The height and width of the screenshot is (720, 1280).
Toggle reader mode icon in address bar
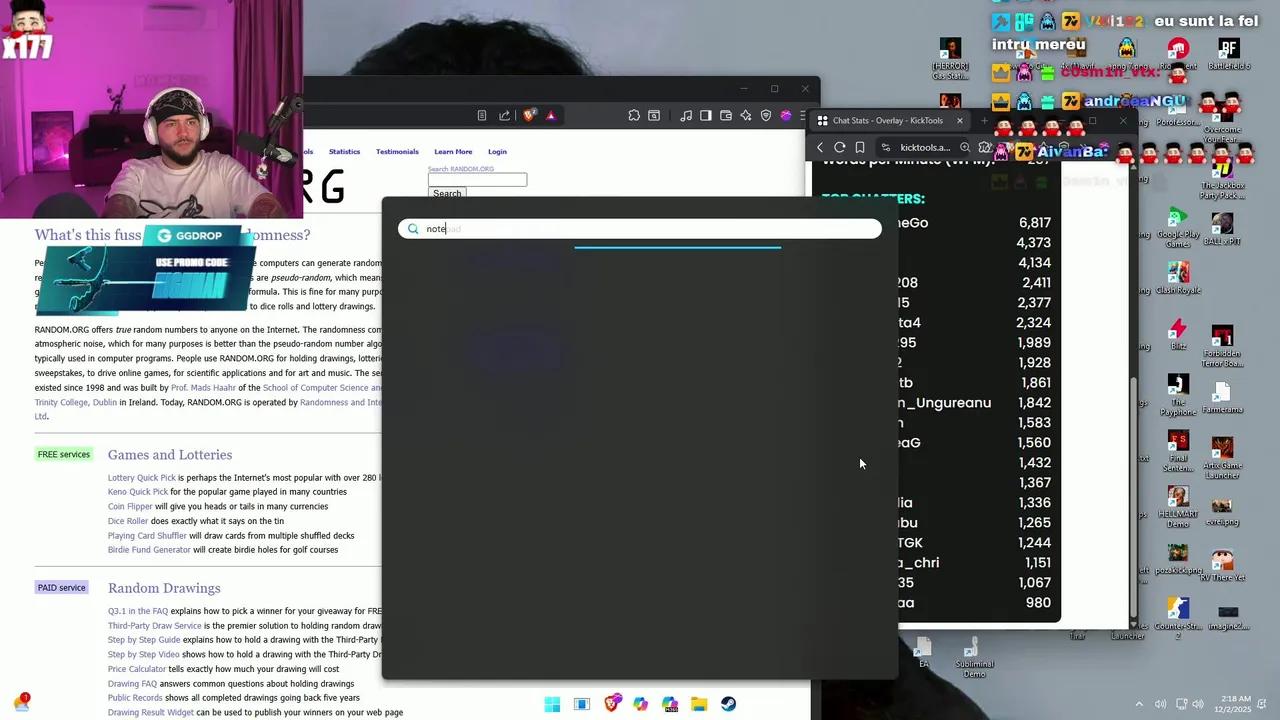pyautogui.click(x=482, y=116)
